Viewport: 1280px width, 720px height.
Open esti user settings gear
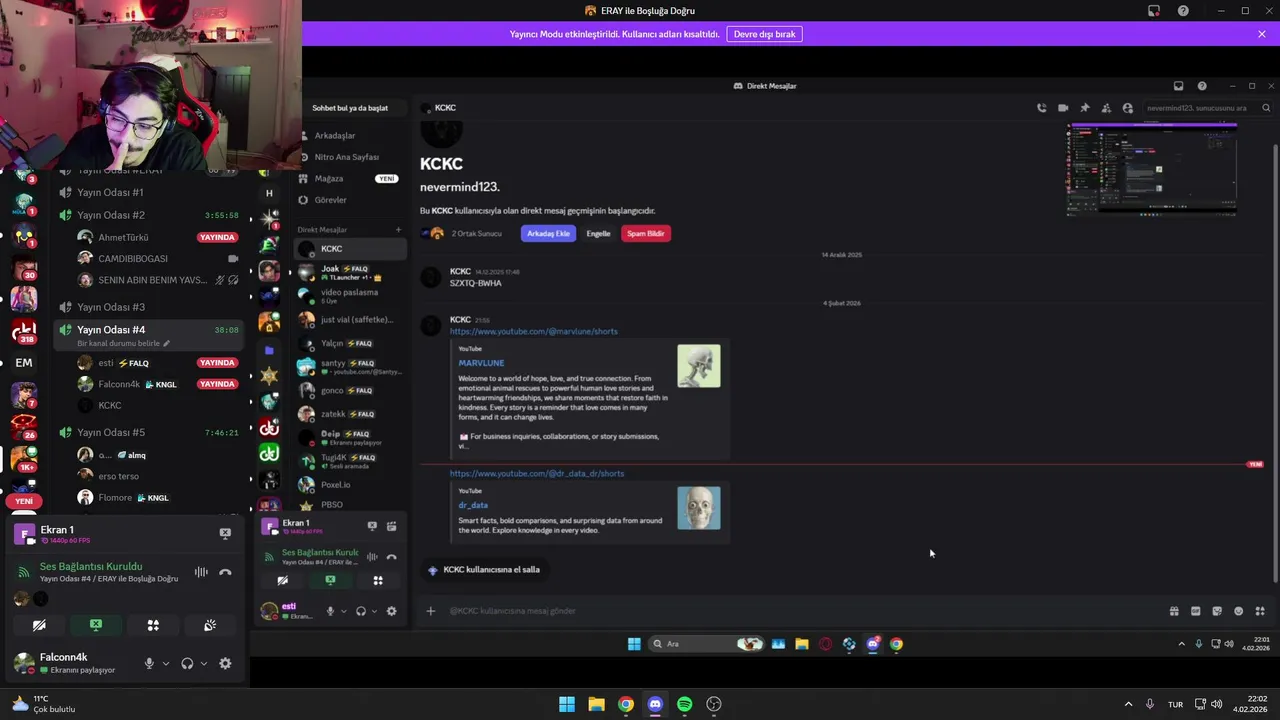click(391, 611)
